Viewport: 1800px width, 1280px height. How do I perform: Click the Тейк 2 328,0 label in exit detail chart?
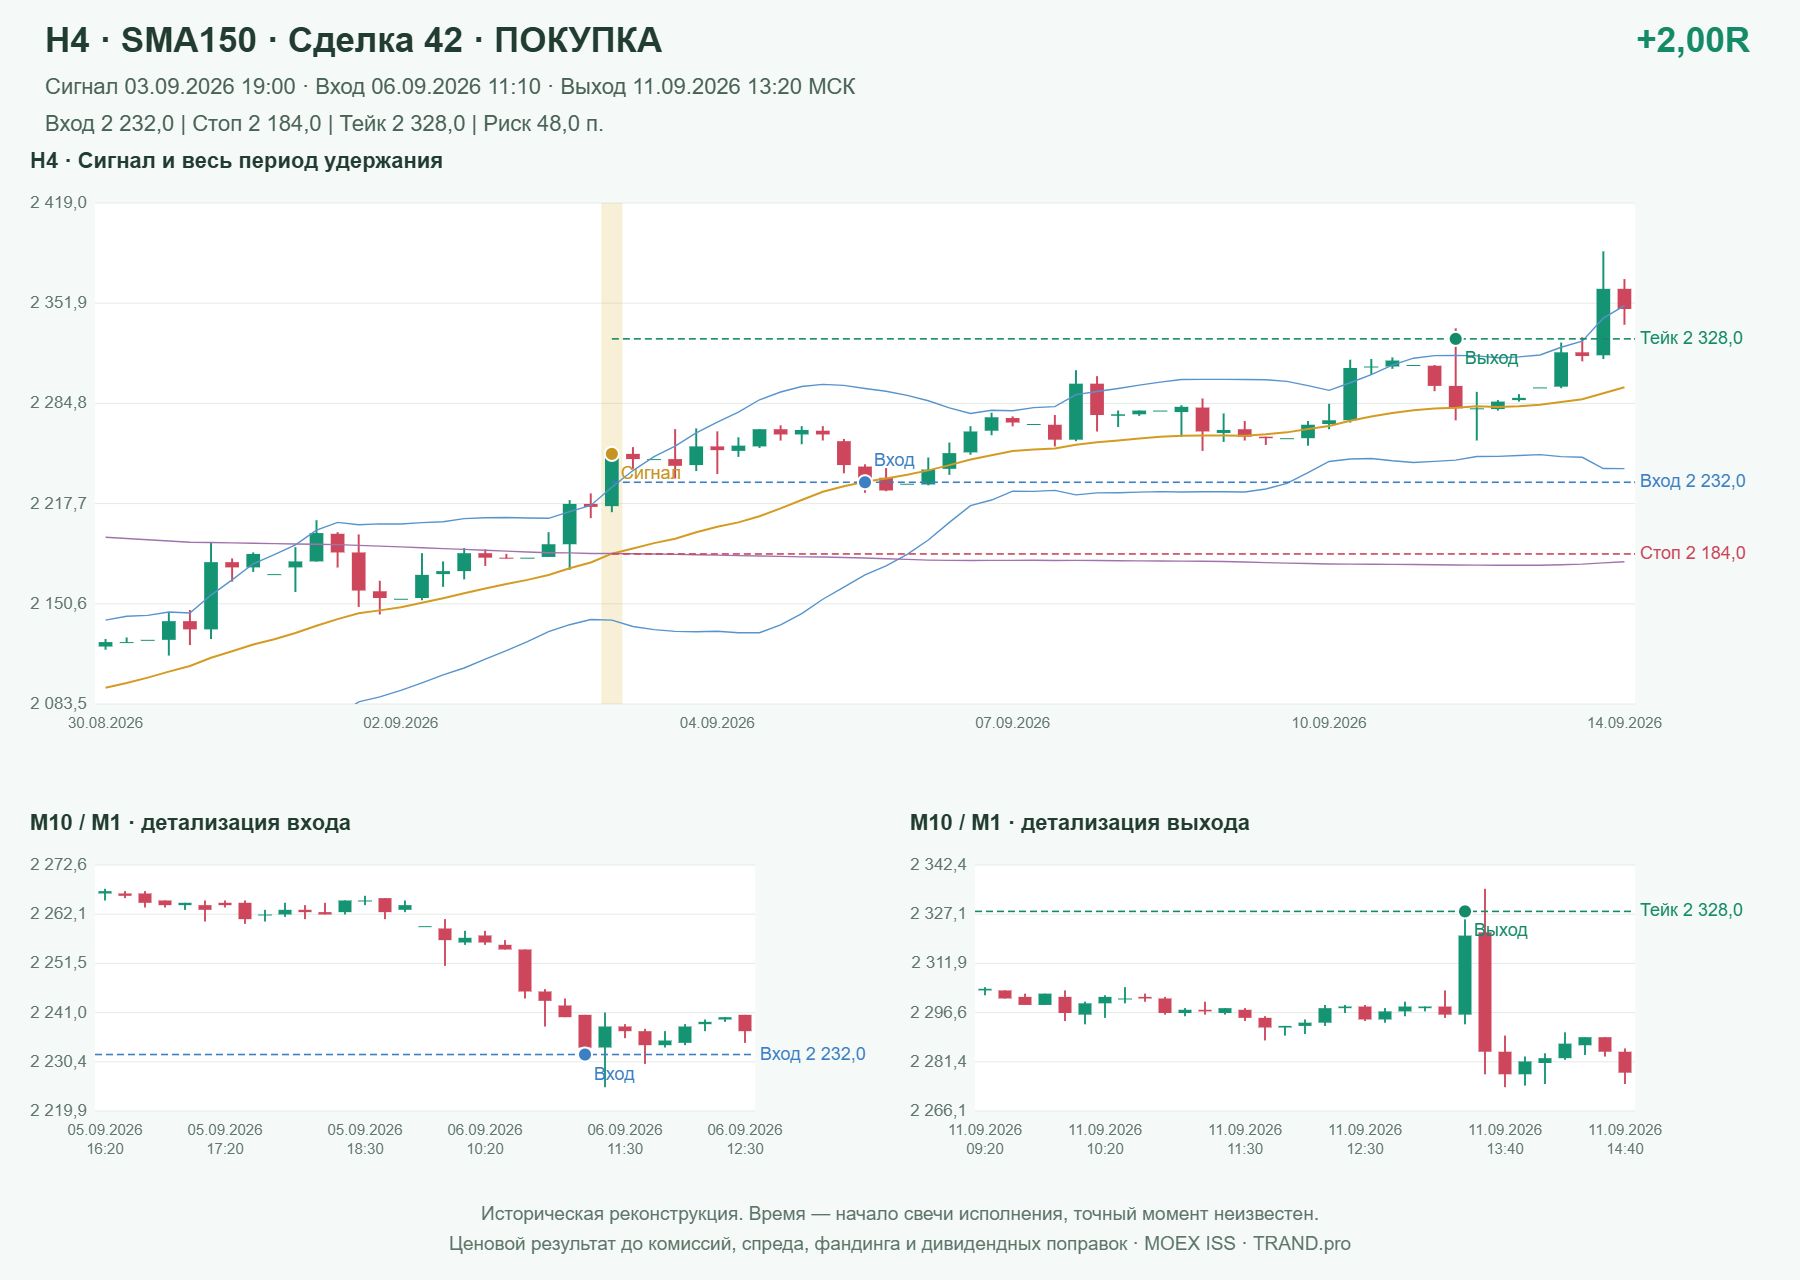[x=1691, y=910]
